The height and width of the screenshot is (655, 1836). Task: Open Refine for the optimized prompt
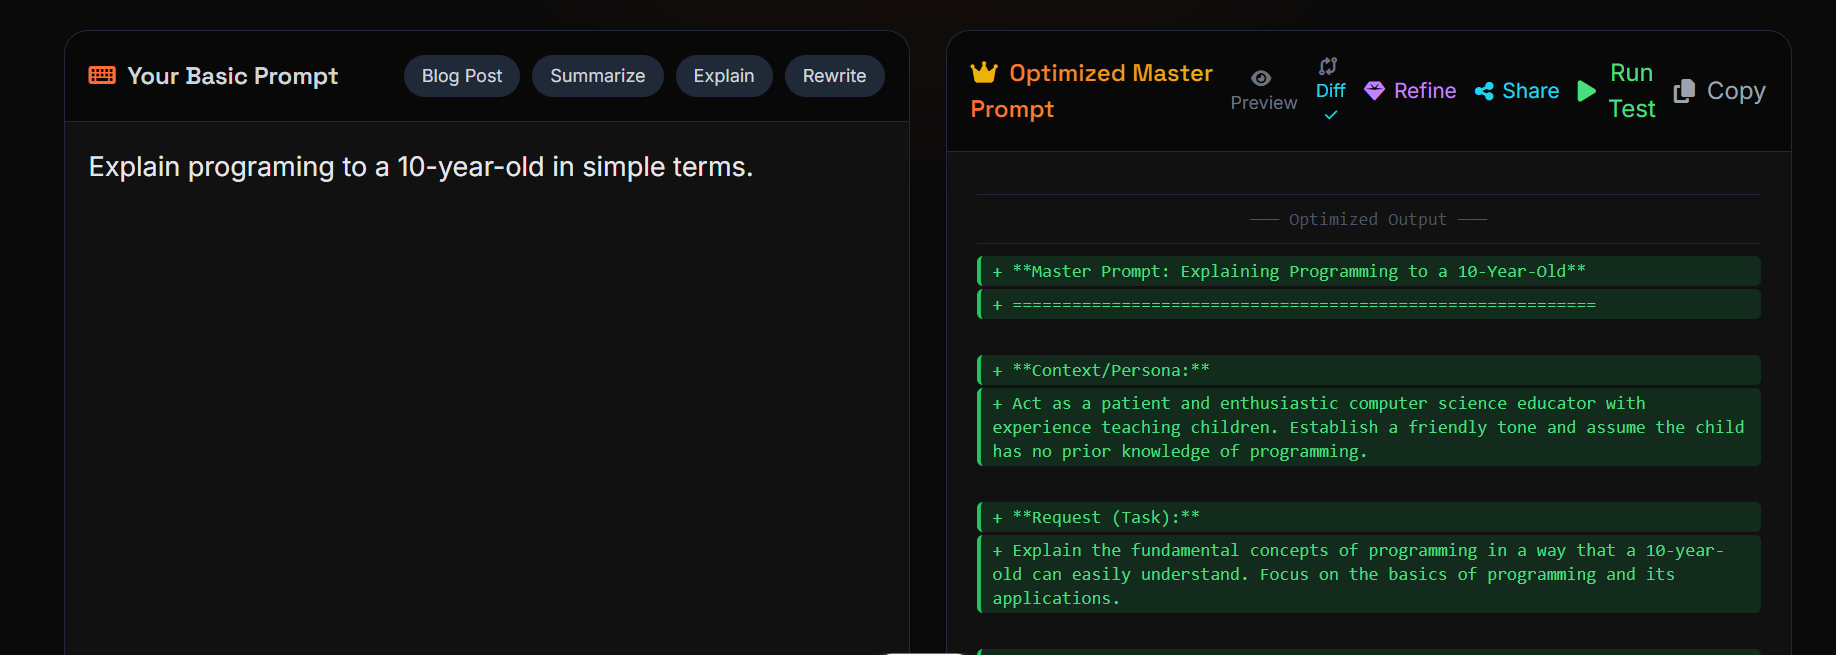pyautogui.click(x=1410, y=91)
